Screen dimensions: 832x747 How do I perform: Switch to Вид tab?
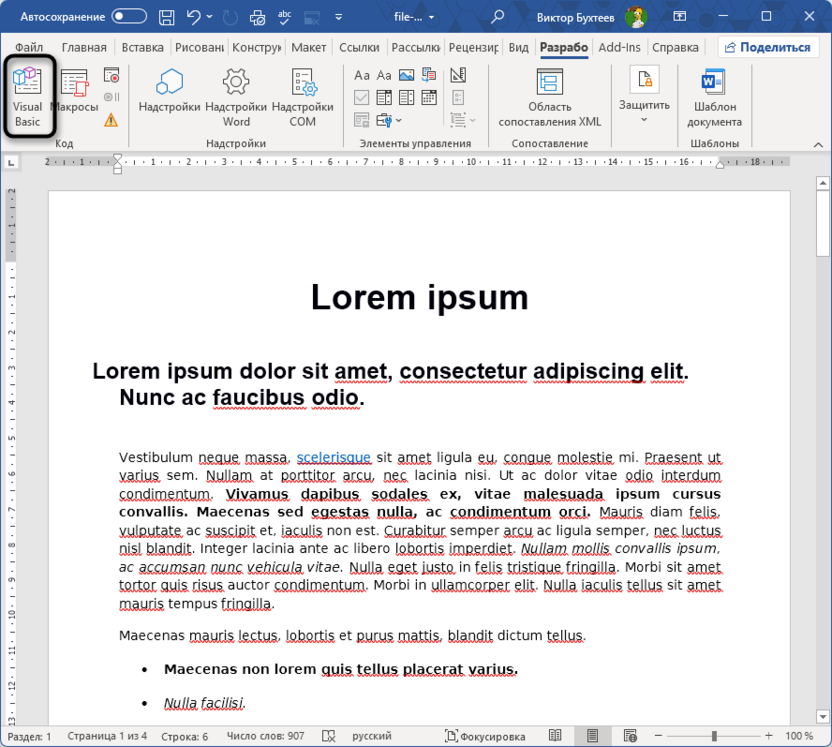(518, 47)
